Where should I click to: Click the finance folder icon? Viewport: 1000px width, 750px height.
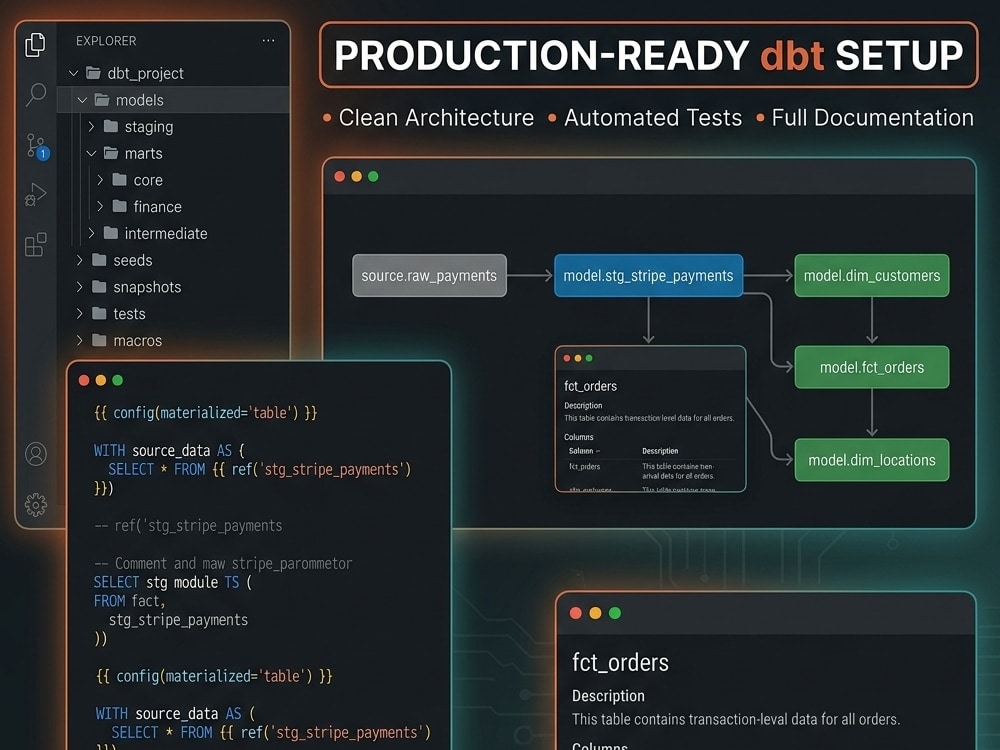click(x=119, y=206)
